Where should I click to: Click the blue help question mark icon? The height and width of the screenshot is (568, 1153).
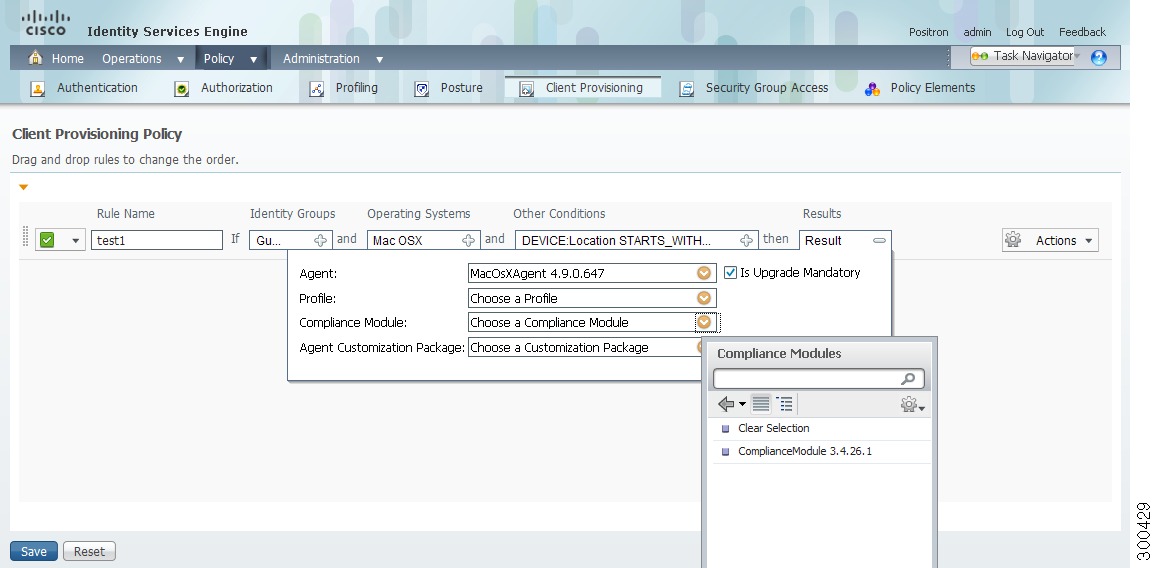coord(1099,57)
